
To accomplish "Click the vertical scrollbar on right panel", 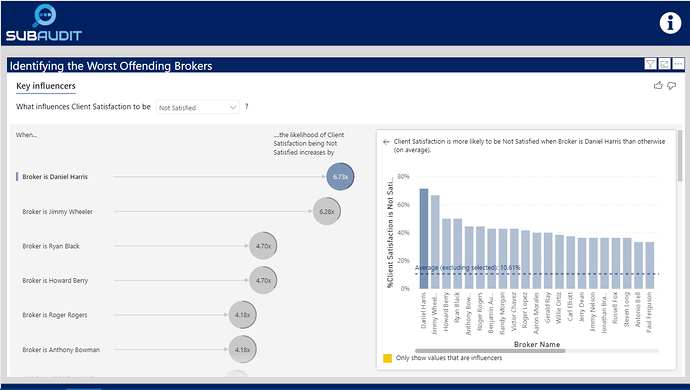I will coord(680,156).
